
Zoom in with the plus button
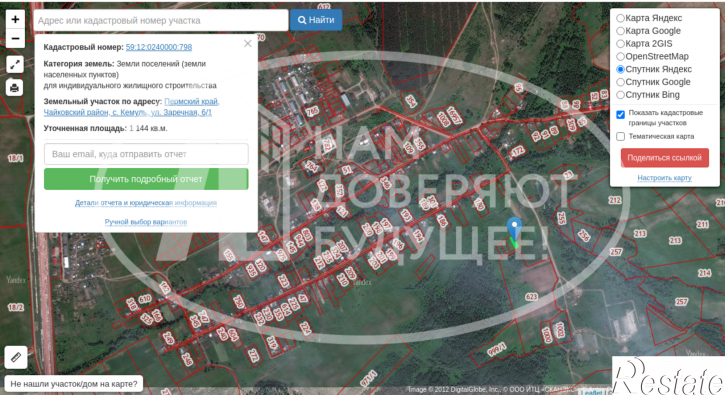coord(15,19)
